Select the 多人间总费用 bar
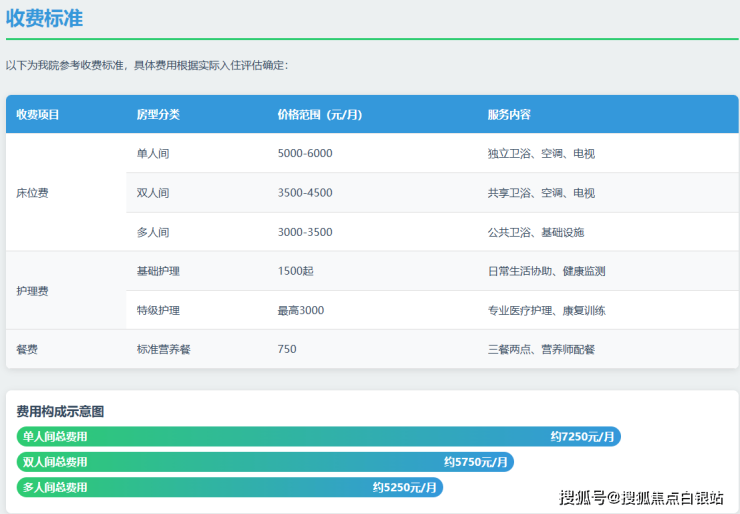740x514 pixels. pos(229,488)
